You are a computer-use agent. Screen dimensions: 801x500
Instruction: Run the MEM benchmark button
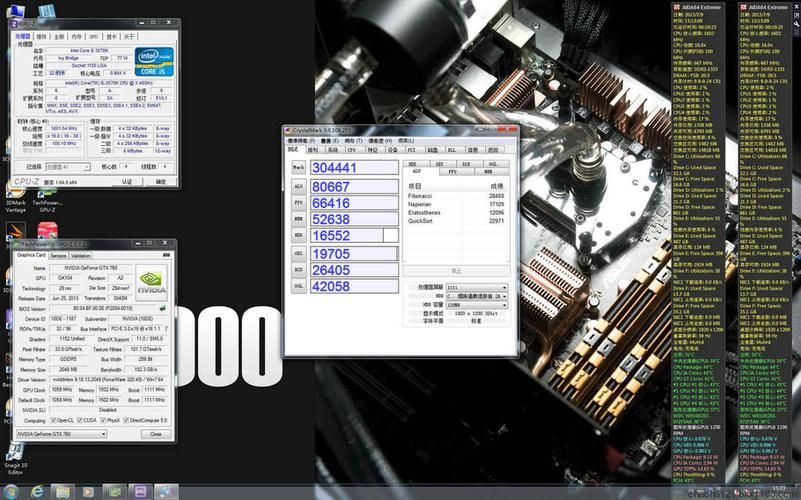pyautogui.click(x=298, y=219)
